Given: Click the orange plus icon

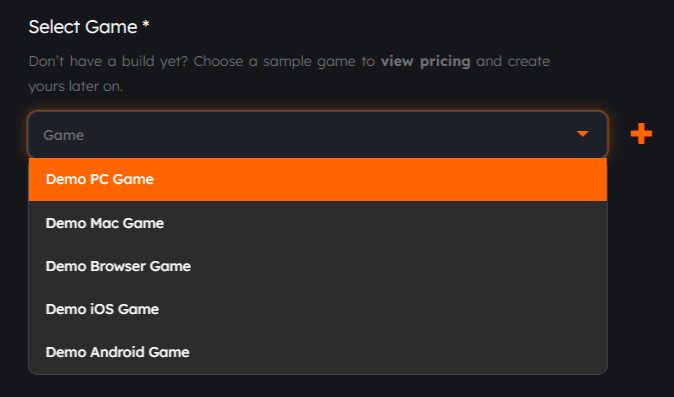Looking at the screenshot, I should point(641,134).
